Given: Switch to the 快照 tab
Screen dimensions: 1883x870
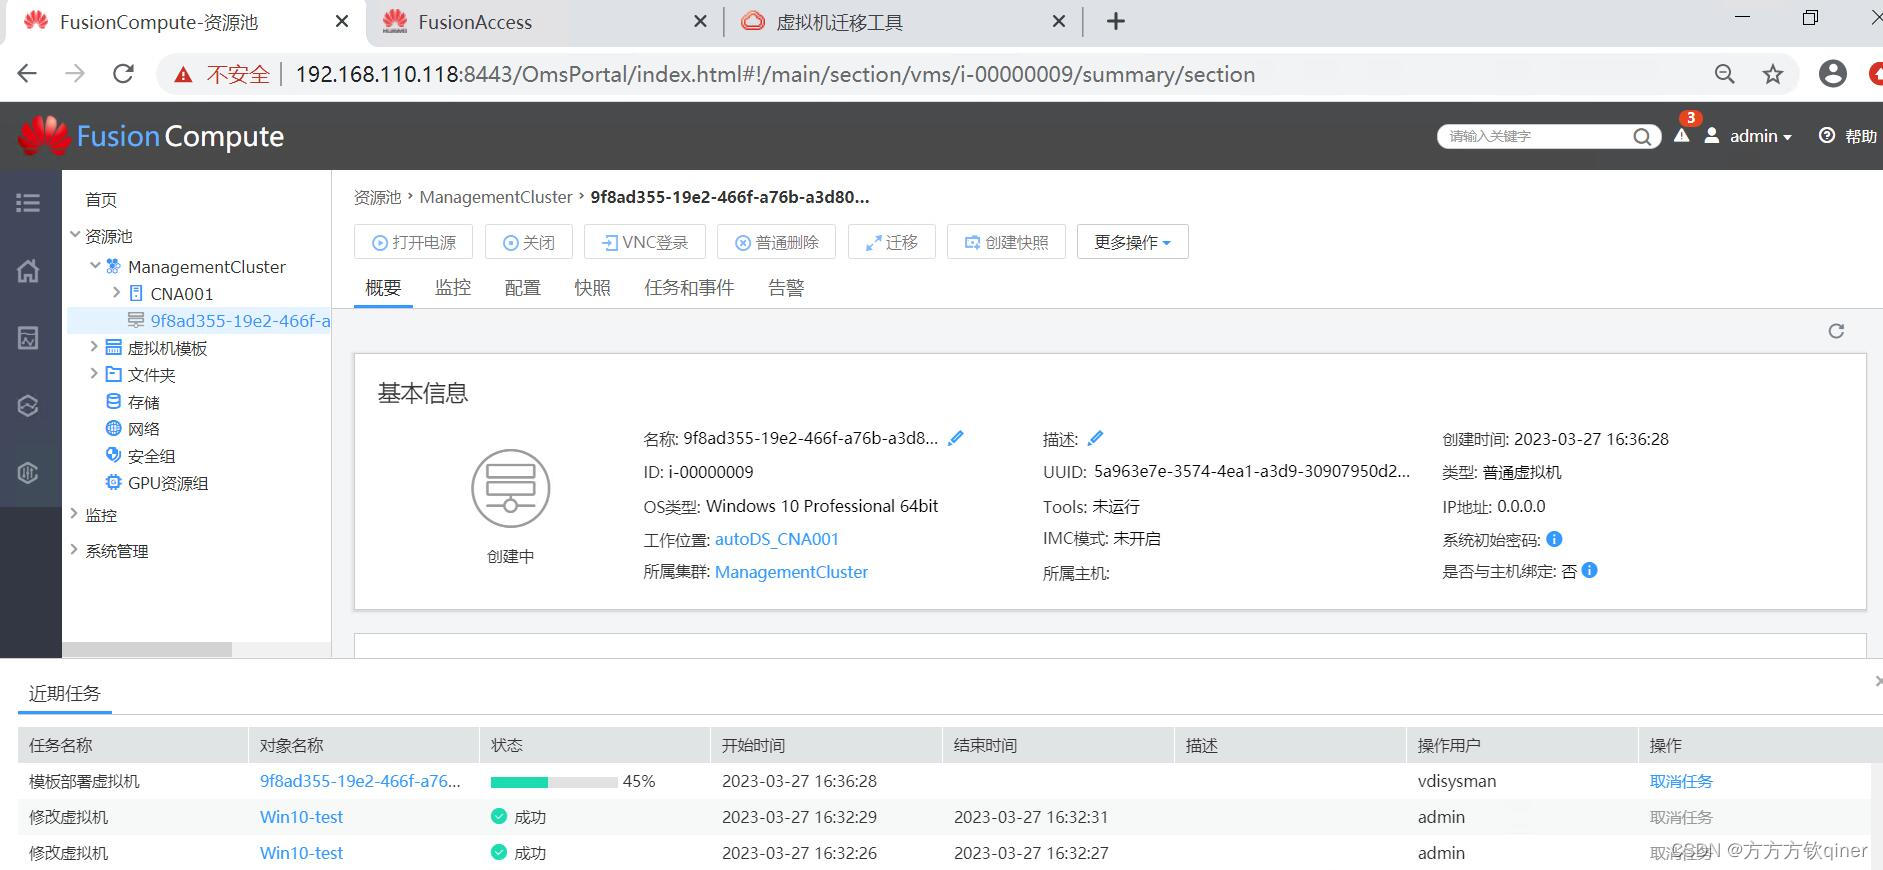Looking at the screenshot, I should tap(592, 288).
